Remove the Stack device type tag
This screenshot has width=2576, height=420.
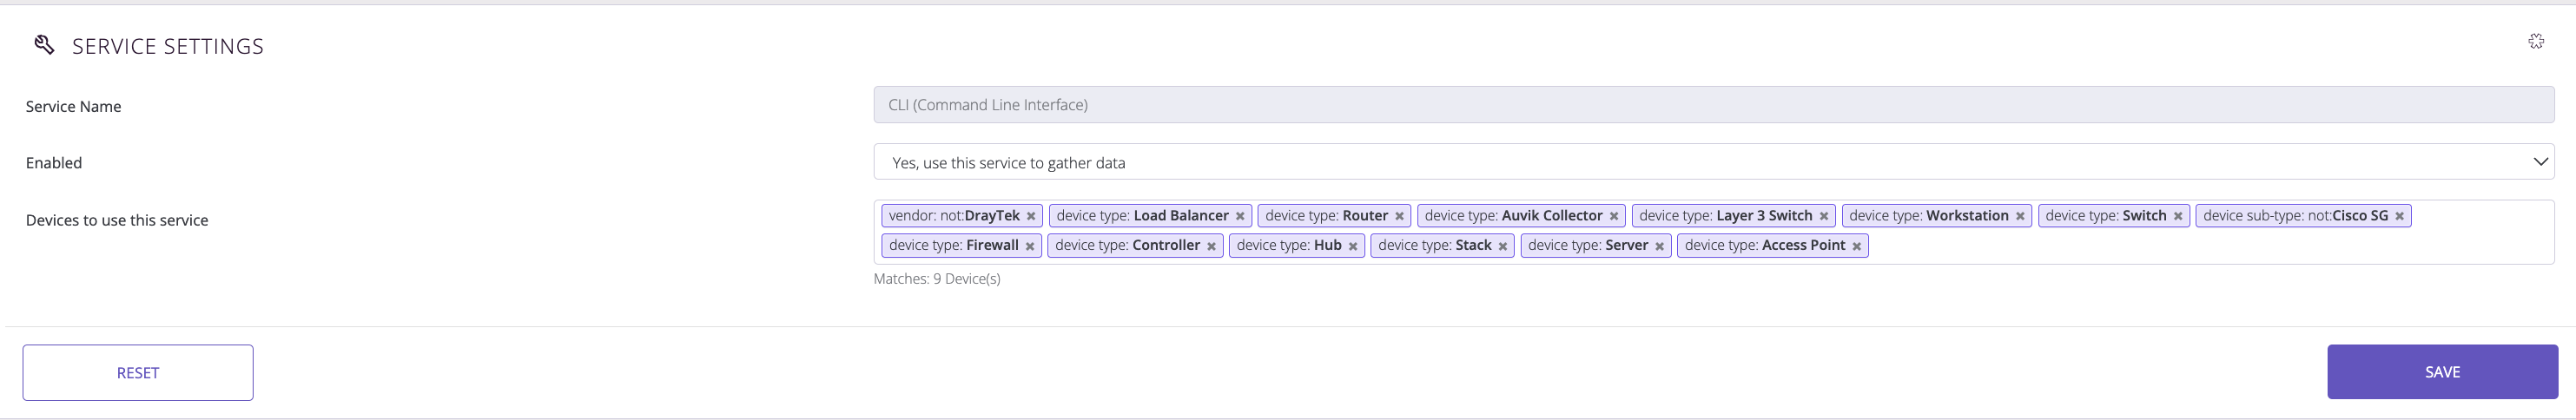pyautogui.click(x=1503, y=246)
